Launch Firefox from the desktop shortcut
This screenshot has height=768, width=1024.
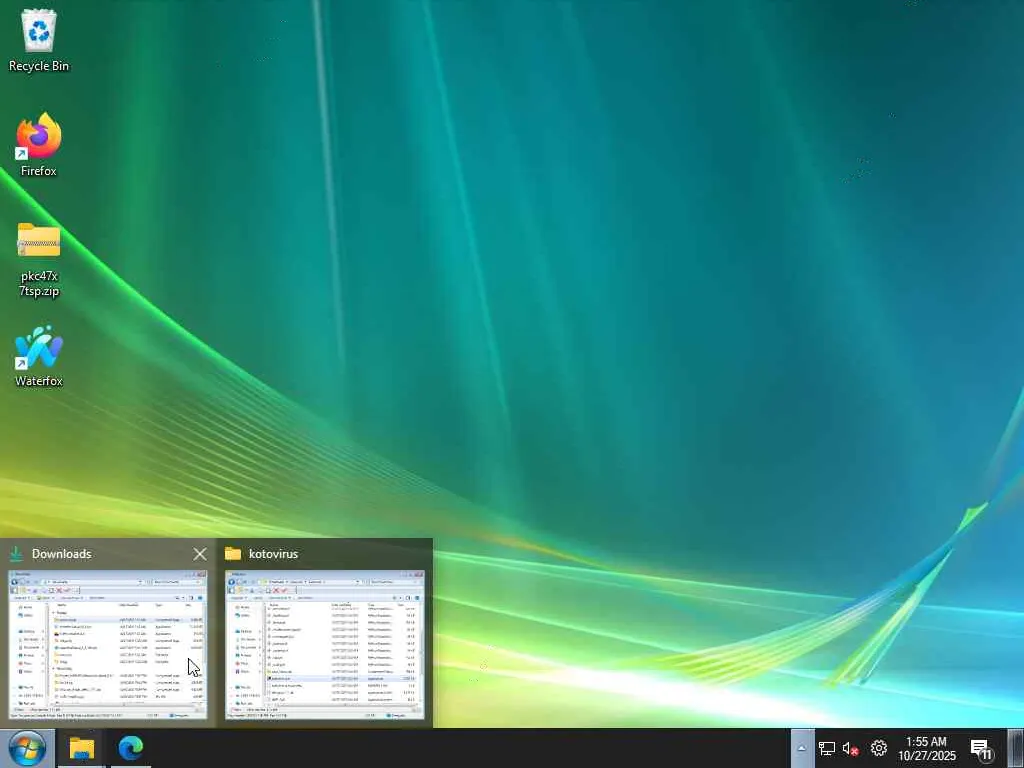click(x=39, y=145)
